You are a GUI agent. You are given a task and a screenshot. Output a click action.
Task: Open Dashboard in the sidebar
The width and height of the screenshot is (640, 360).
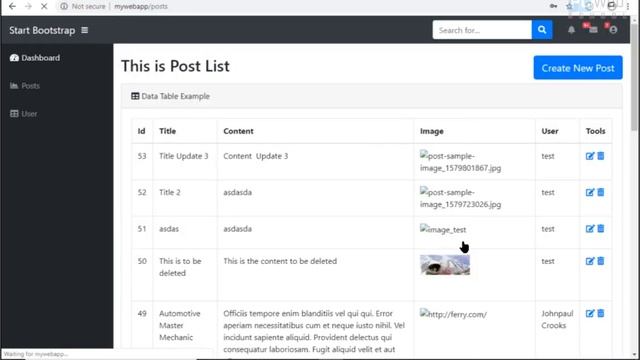tap(35, 58)
